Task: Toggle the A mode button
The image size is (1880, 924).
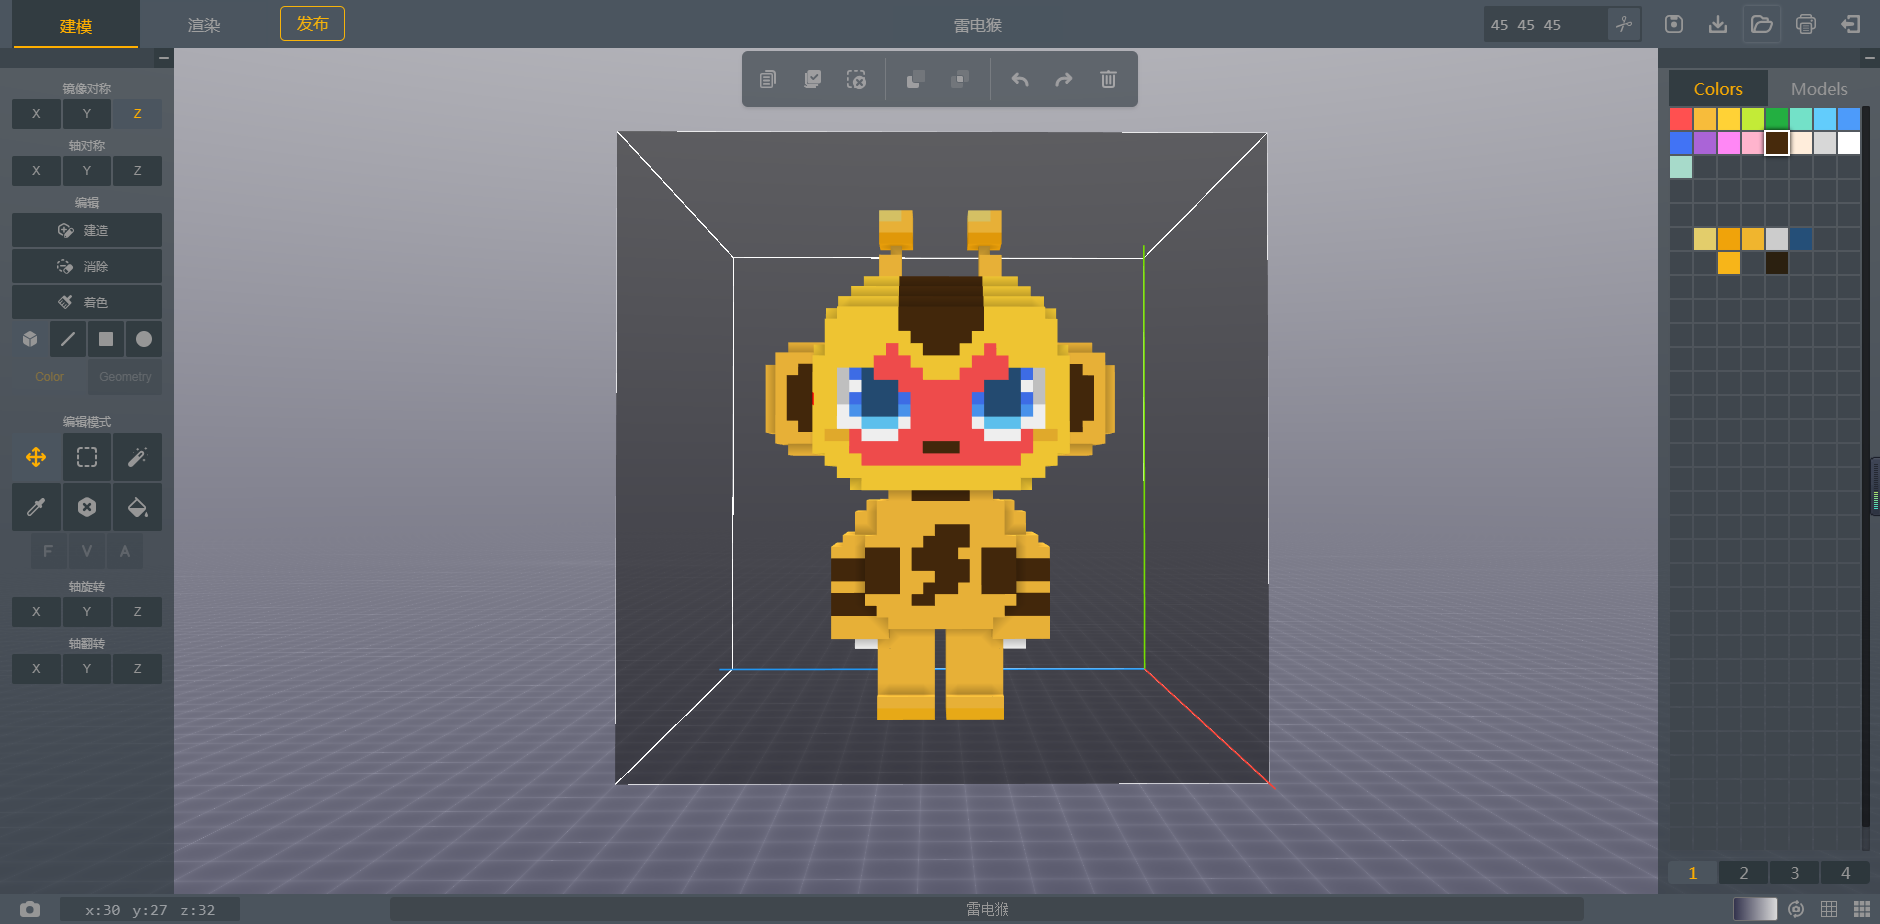Action: click(x=125, y=551)
